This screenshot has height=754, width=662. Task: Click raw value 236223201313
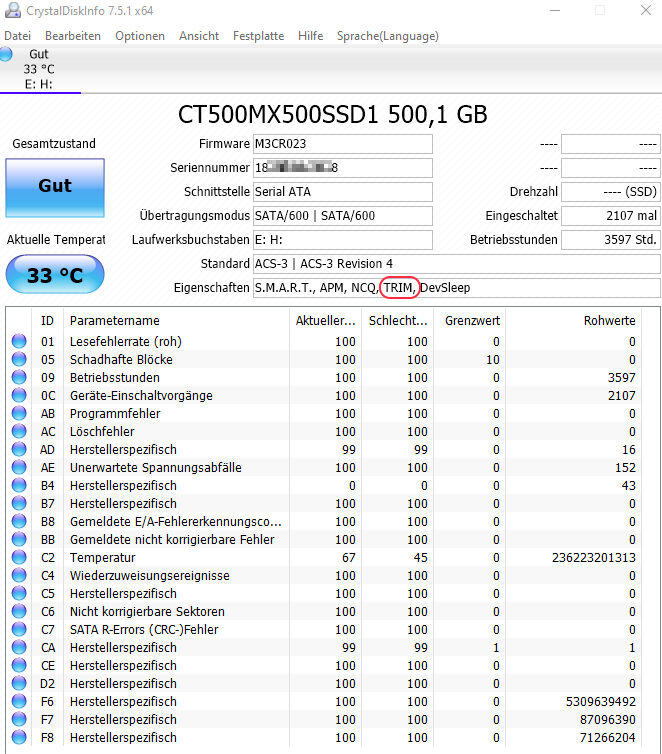click(594, 558)
